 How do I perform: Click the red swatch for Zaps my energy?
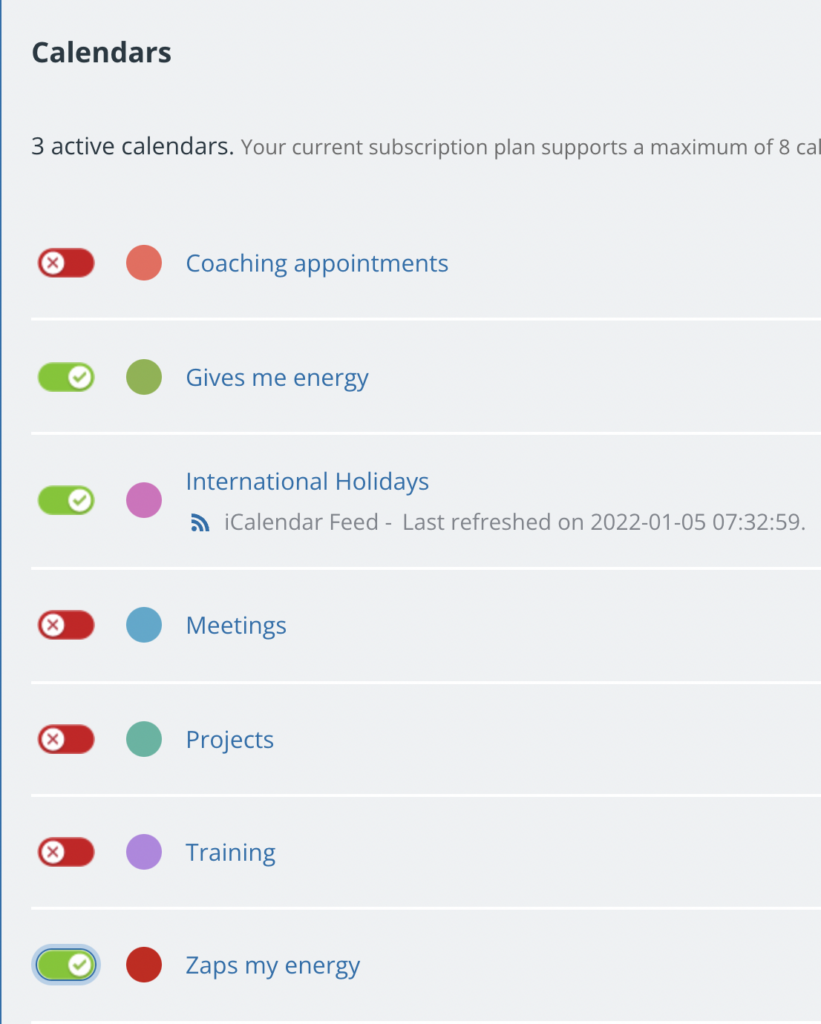[x=143, y=965]
